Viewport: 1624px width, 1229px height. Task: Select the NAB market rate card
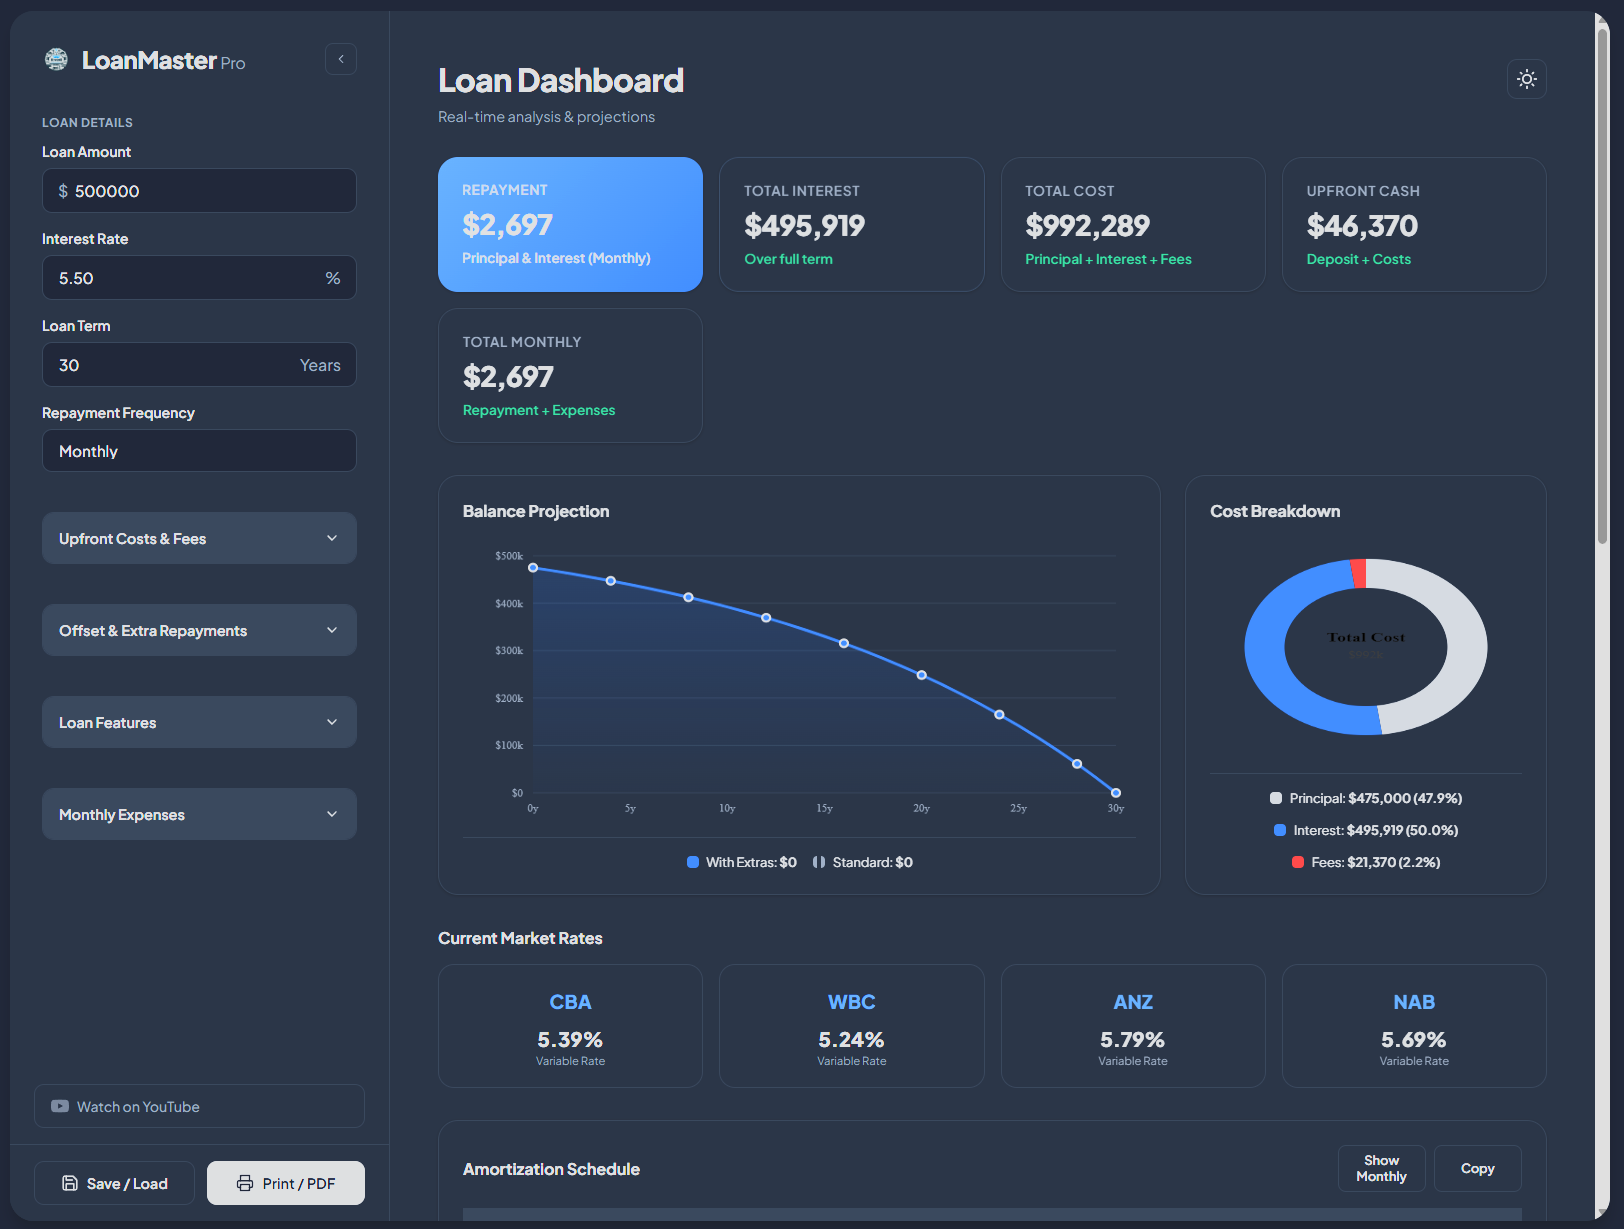point(1413,1025)
